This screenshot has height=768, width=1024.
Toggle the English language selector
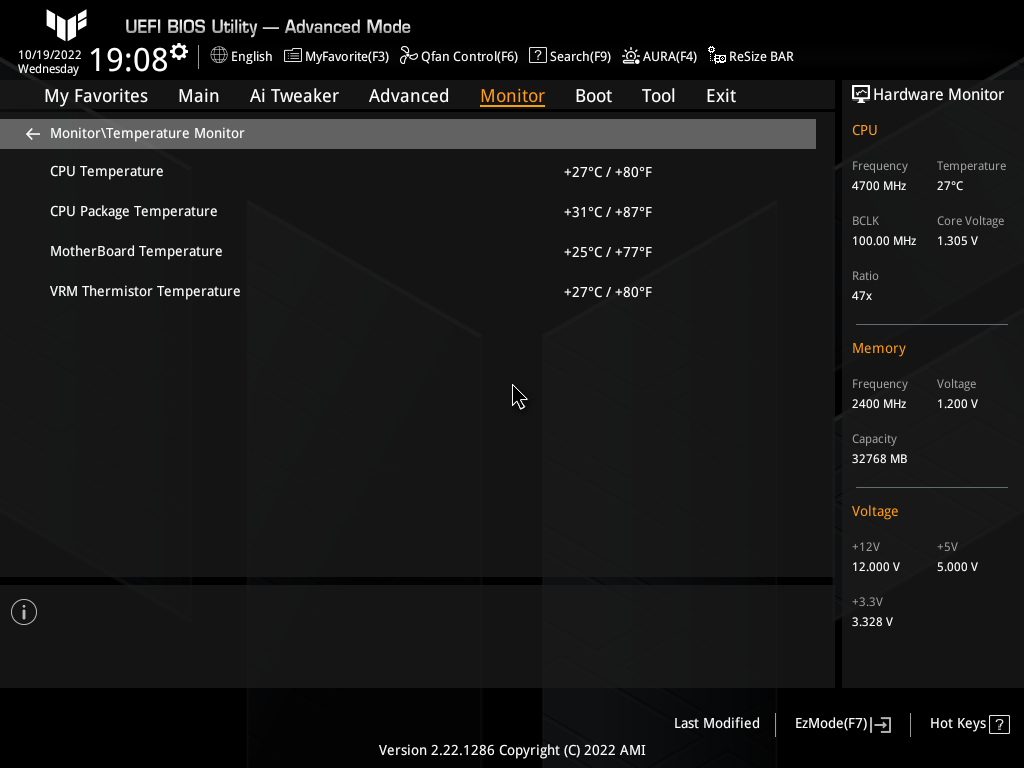pyautogui.click(x=241, y=56)
